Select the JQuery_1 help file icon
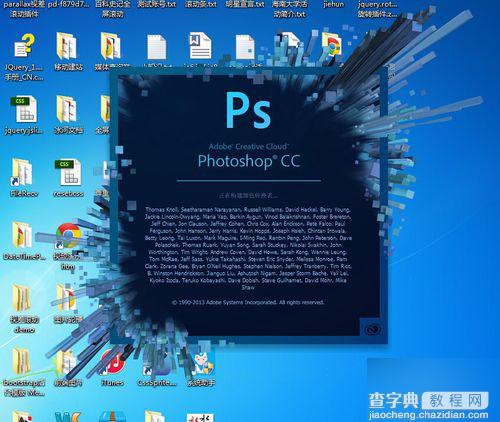Viewport: 500px width, 422px height. [x=24, y=46]
